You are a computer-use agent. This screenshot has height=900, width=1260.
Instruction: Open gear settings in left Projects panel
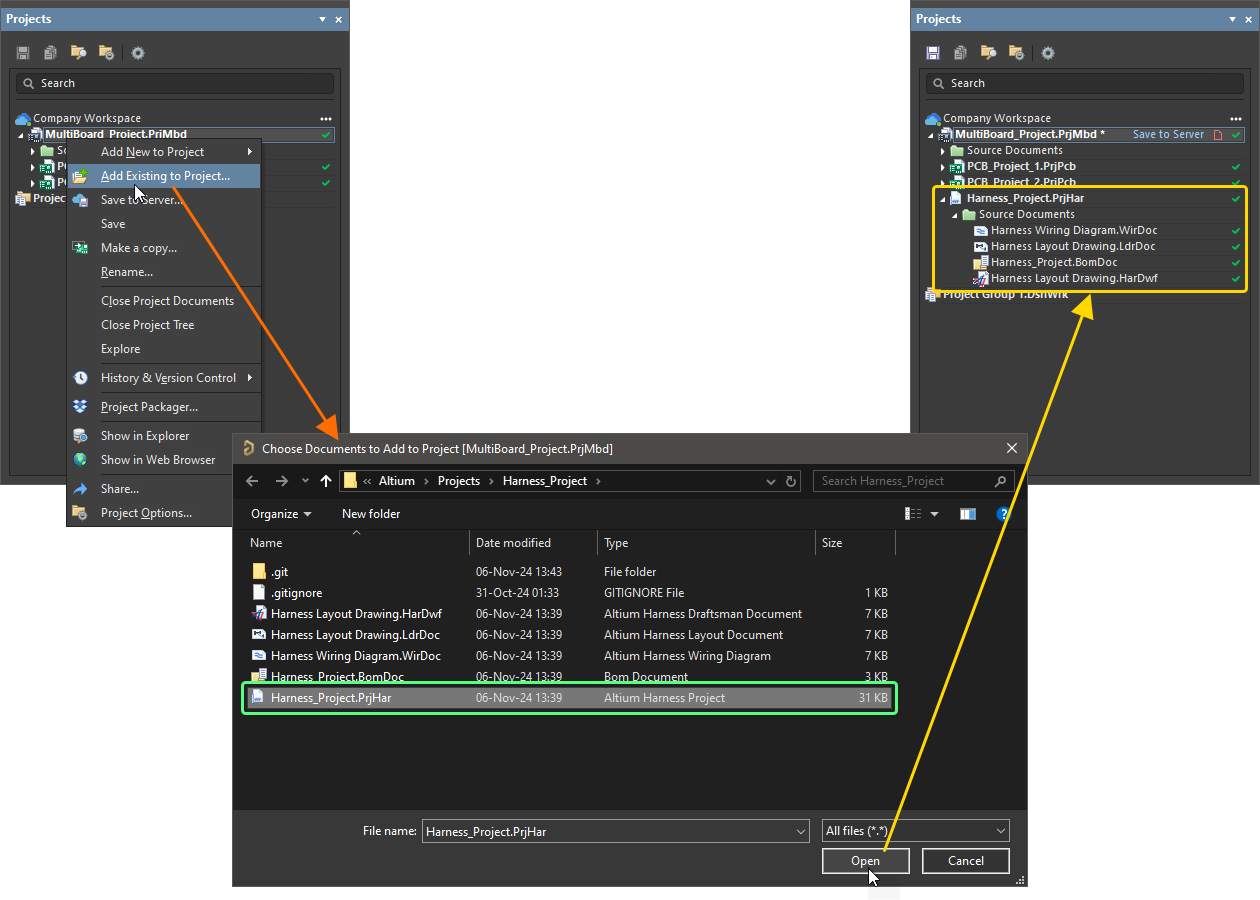coord(138,53)
